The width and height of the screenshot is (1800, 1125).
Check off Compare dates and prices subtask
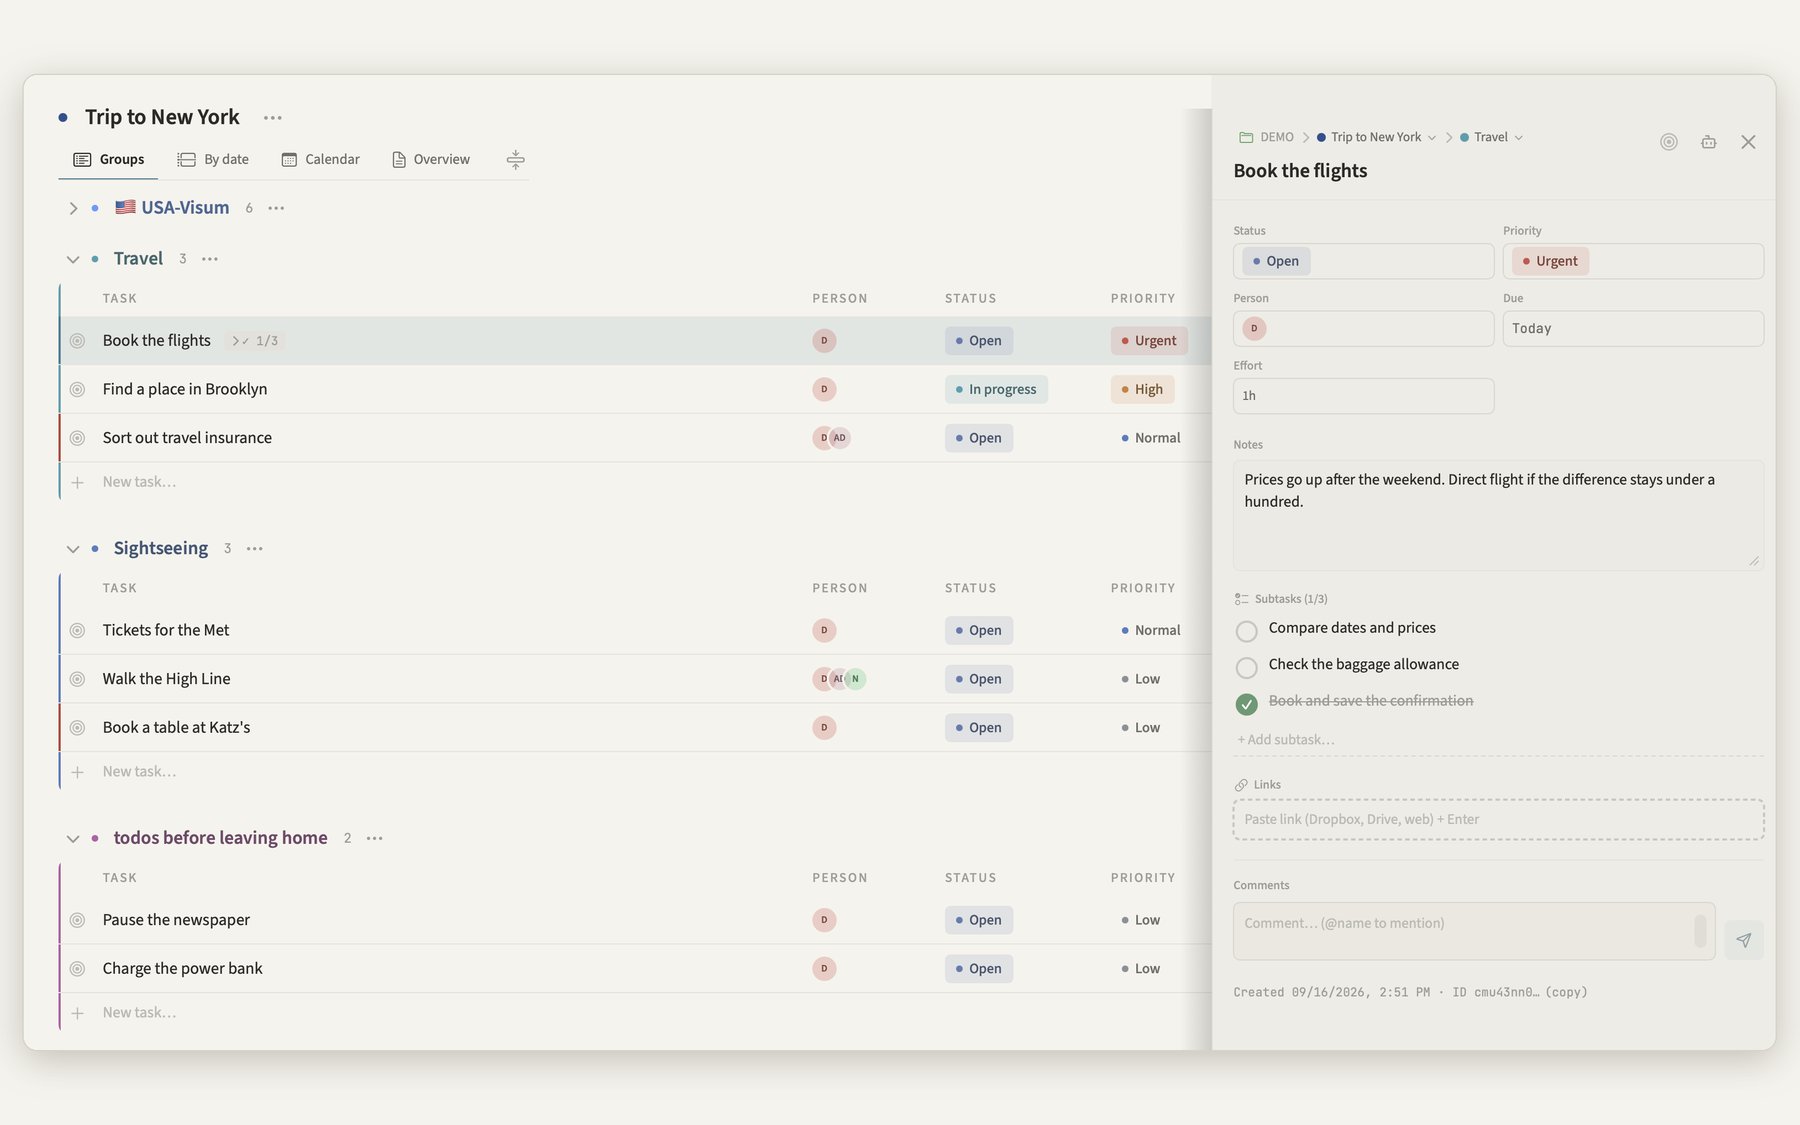(x=1246, y=631)
